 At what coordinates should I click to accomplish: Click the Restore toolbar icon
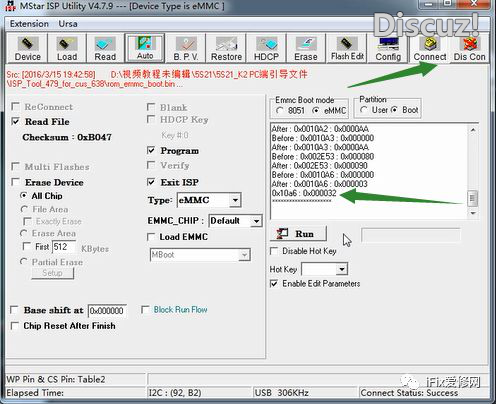(x=226, y=48)
